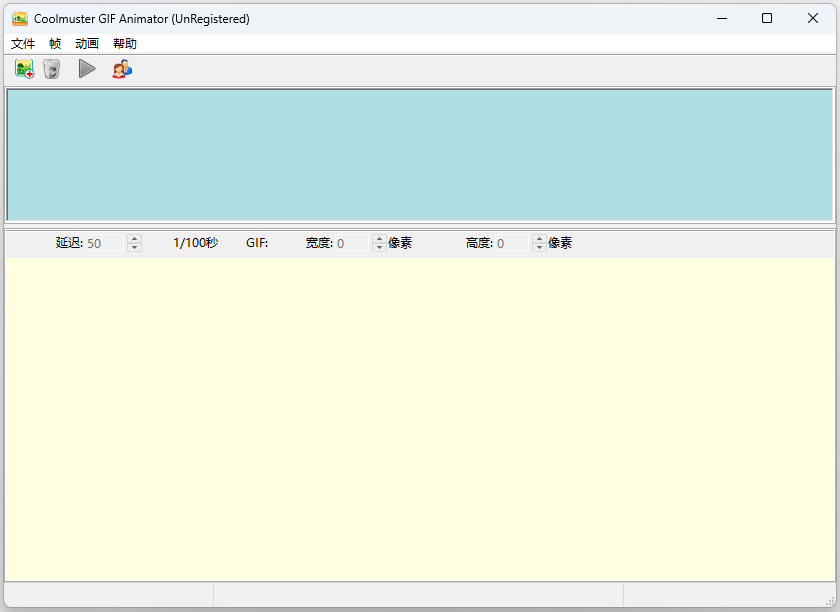Click the Coolmuster GIF Animator title bar icon
Screen dimensions: 840x612
click(20, 18)
